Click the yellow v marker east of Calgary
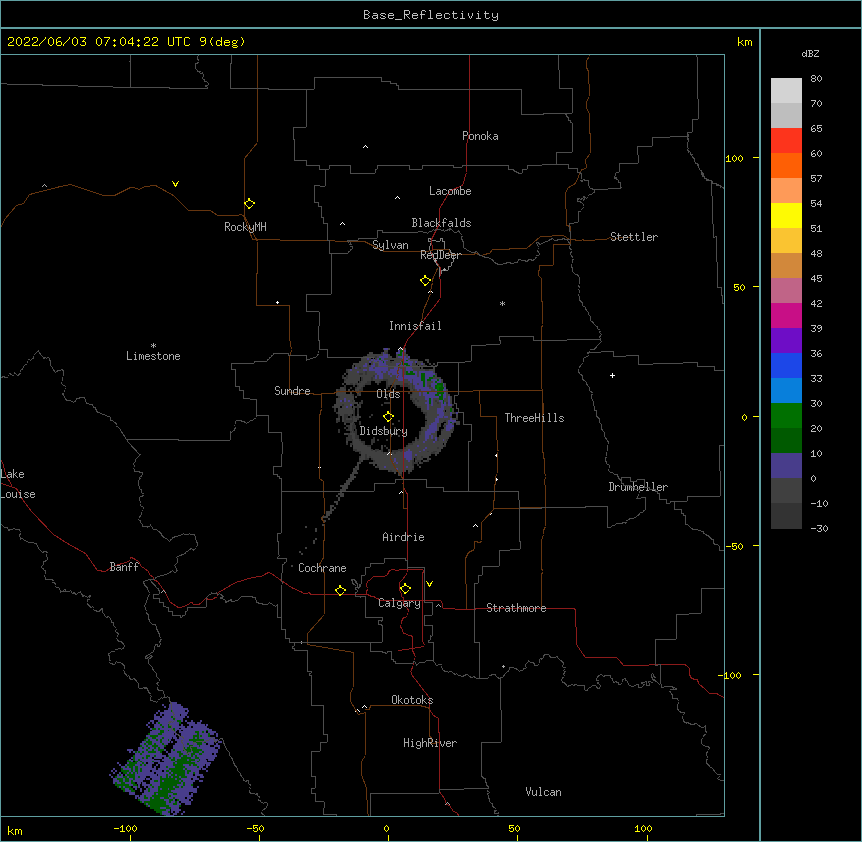862x842 pixels. click(x=429, y=584)
